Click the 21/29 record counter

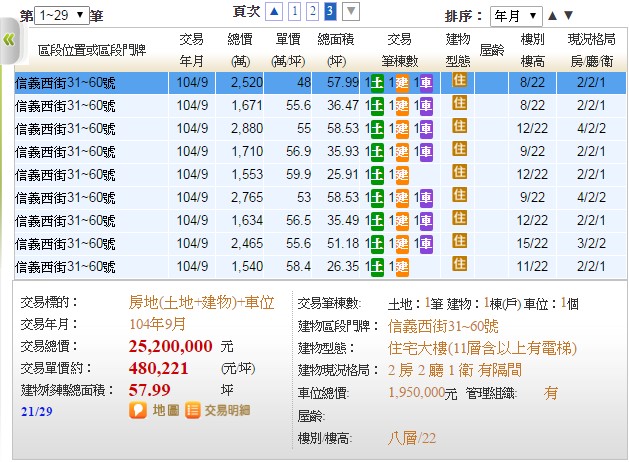[37, 411]
